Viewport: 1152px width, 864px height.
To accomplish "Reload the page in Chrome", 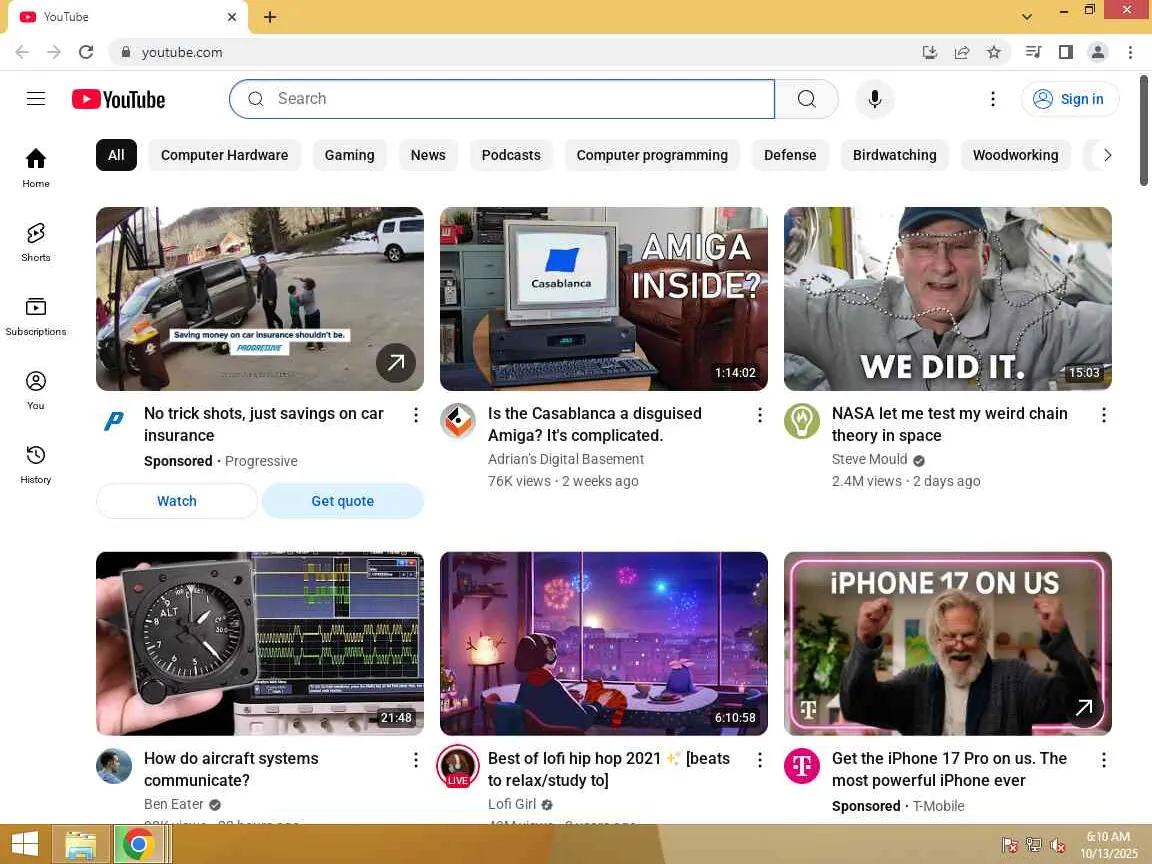I will click(86, 52).
